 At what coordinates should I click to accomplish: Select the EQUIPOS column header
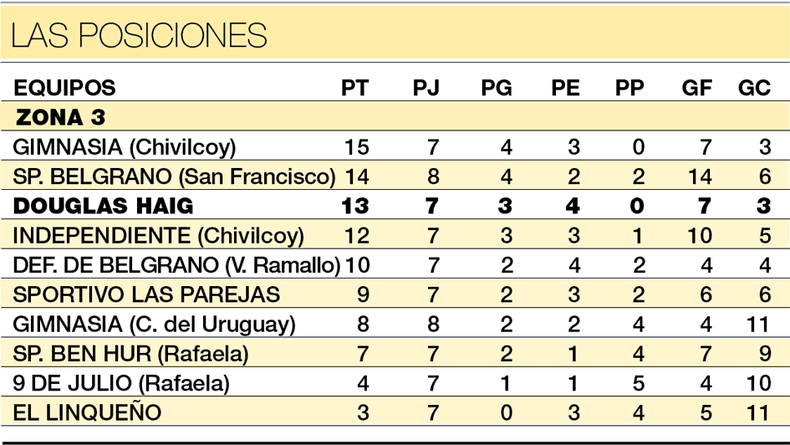[64, 88]
